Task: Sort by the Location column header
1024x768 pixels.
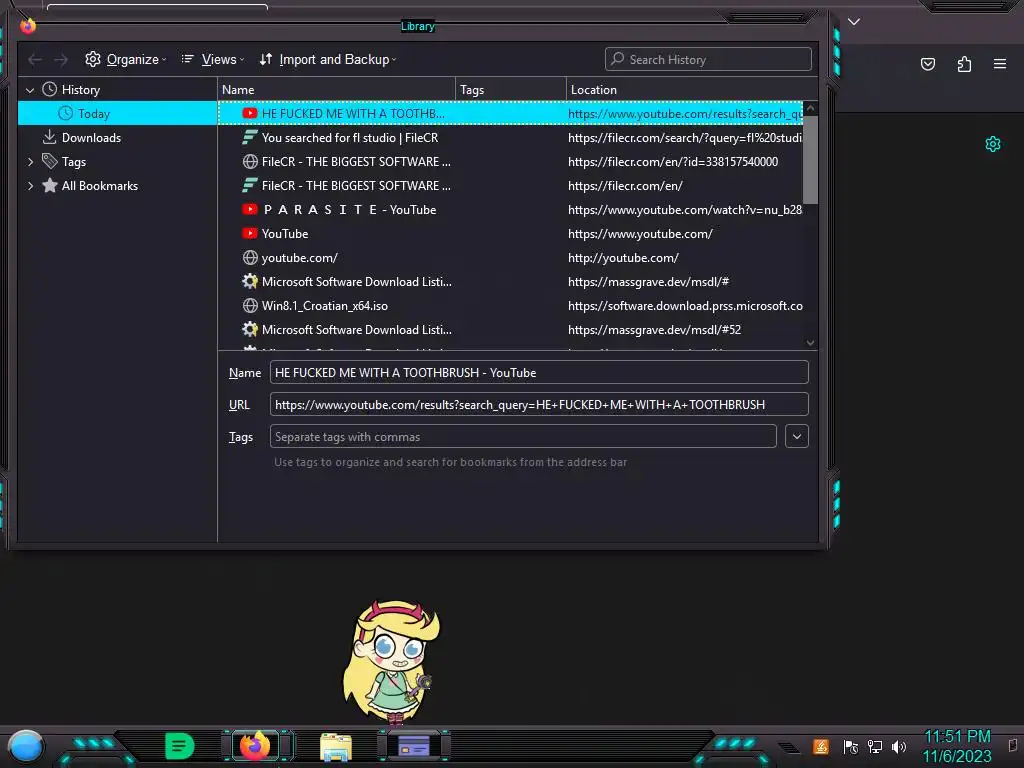Action: [692, 90]
